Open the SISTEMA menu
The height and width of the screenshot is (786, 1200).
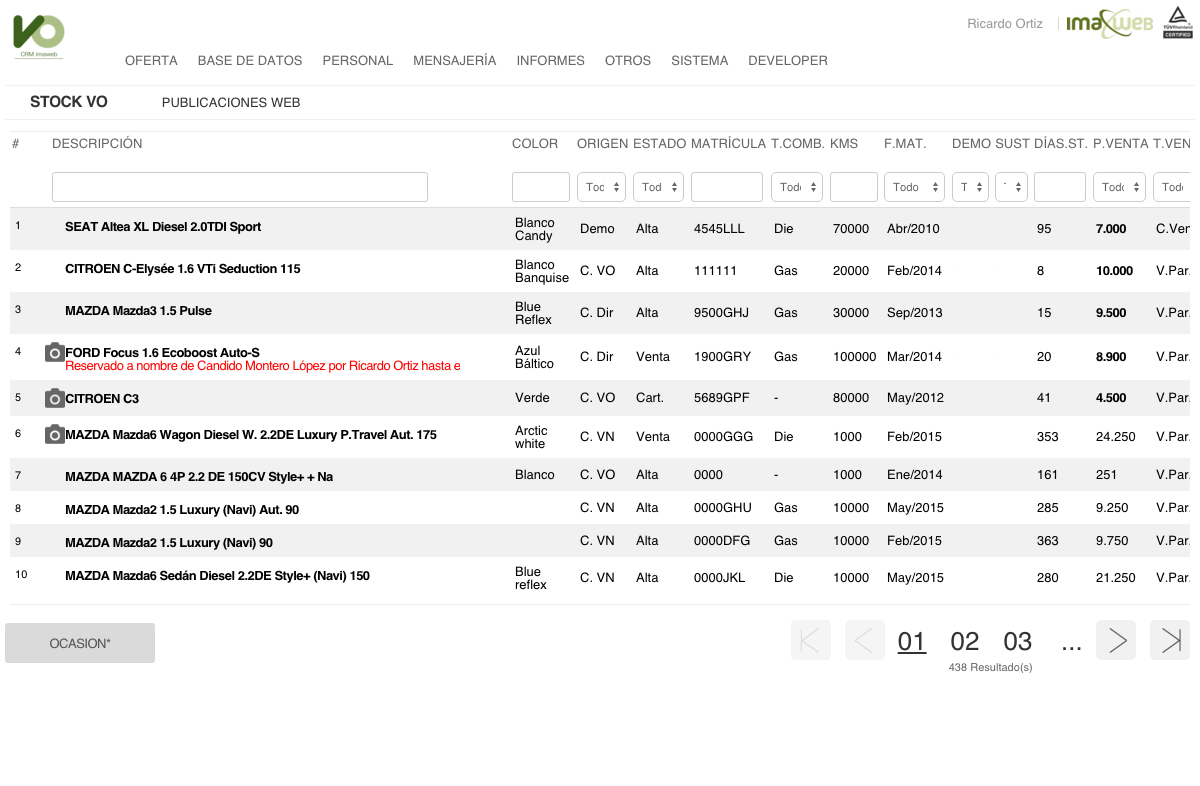click(x=700, y=61)
